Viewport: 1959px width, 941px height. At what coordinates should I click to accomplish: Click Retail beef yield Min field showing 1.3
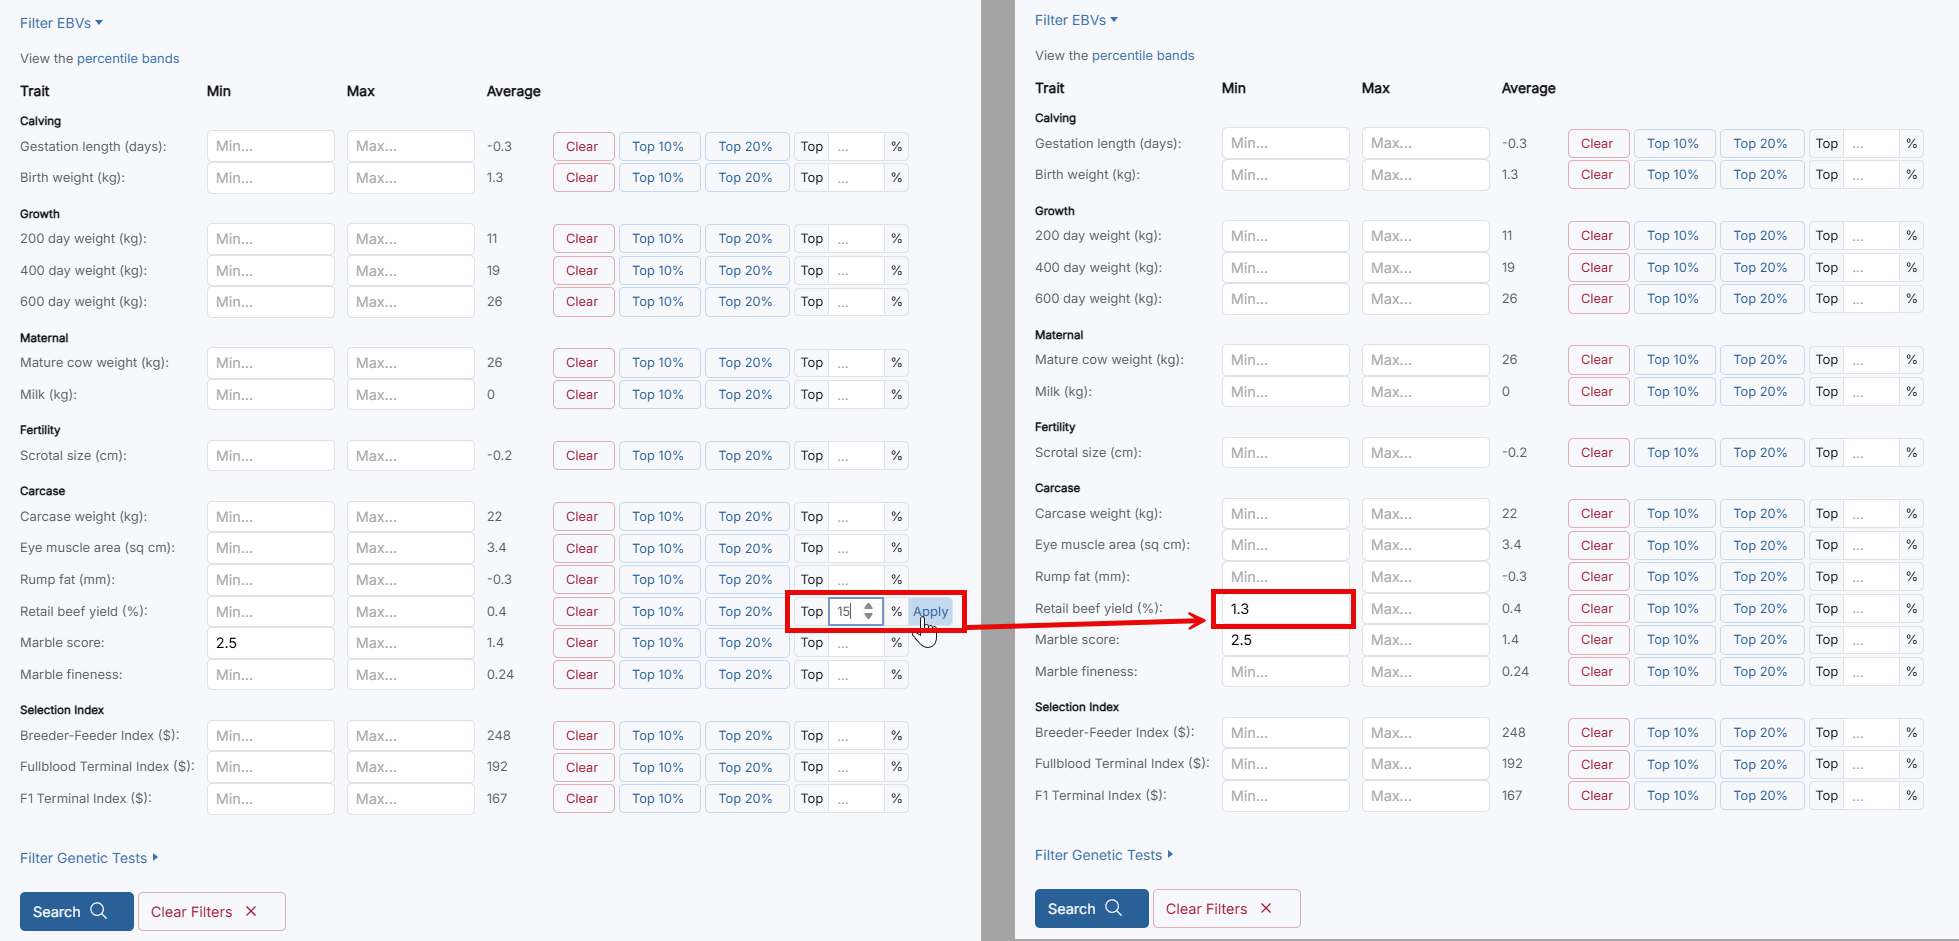1284,609
